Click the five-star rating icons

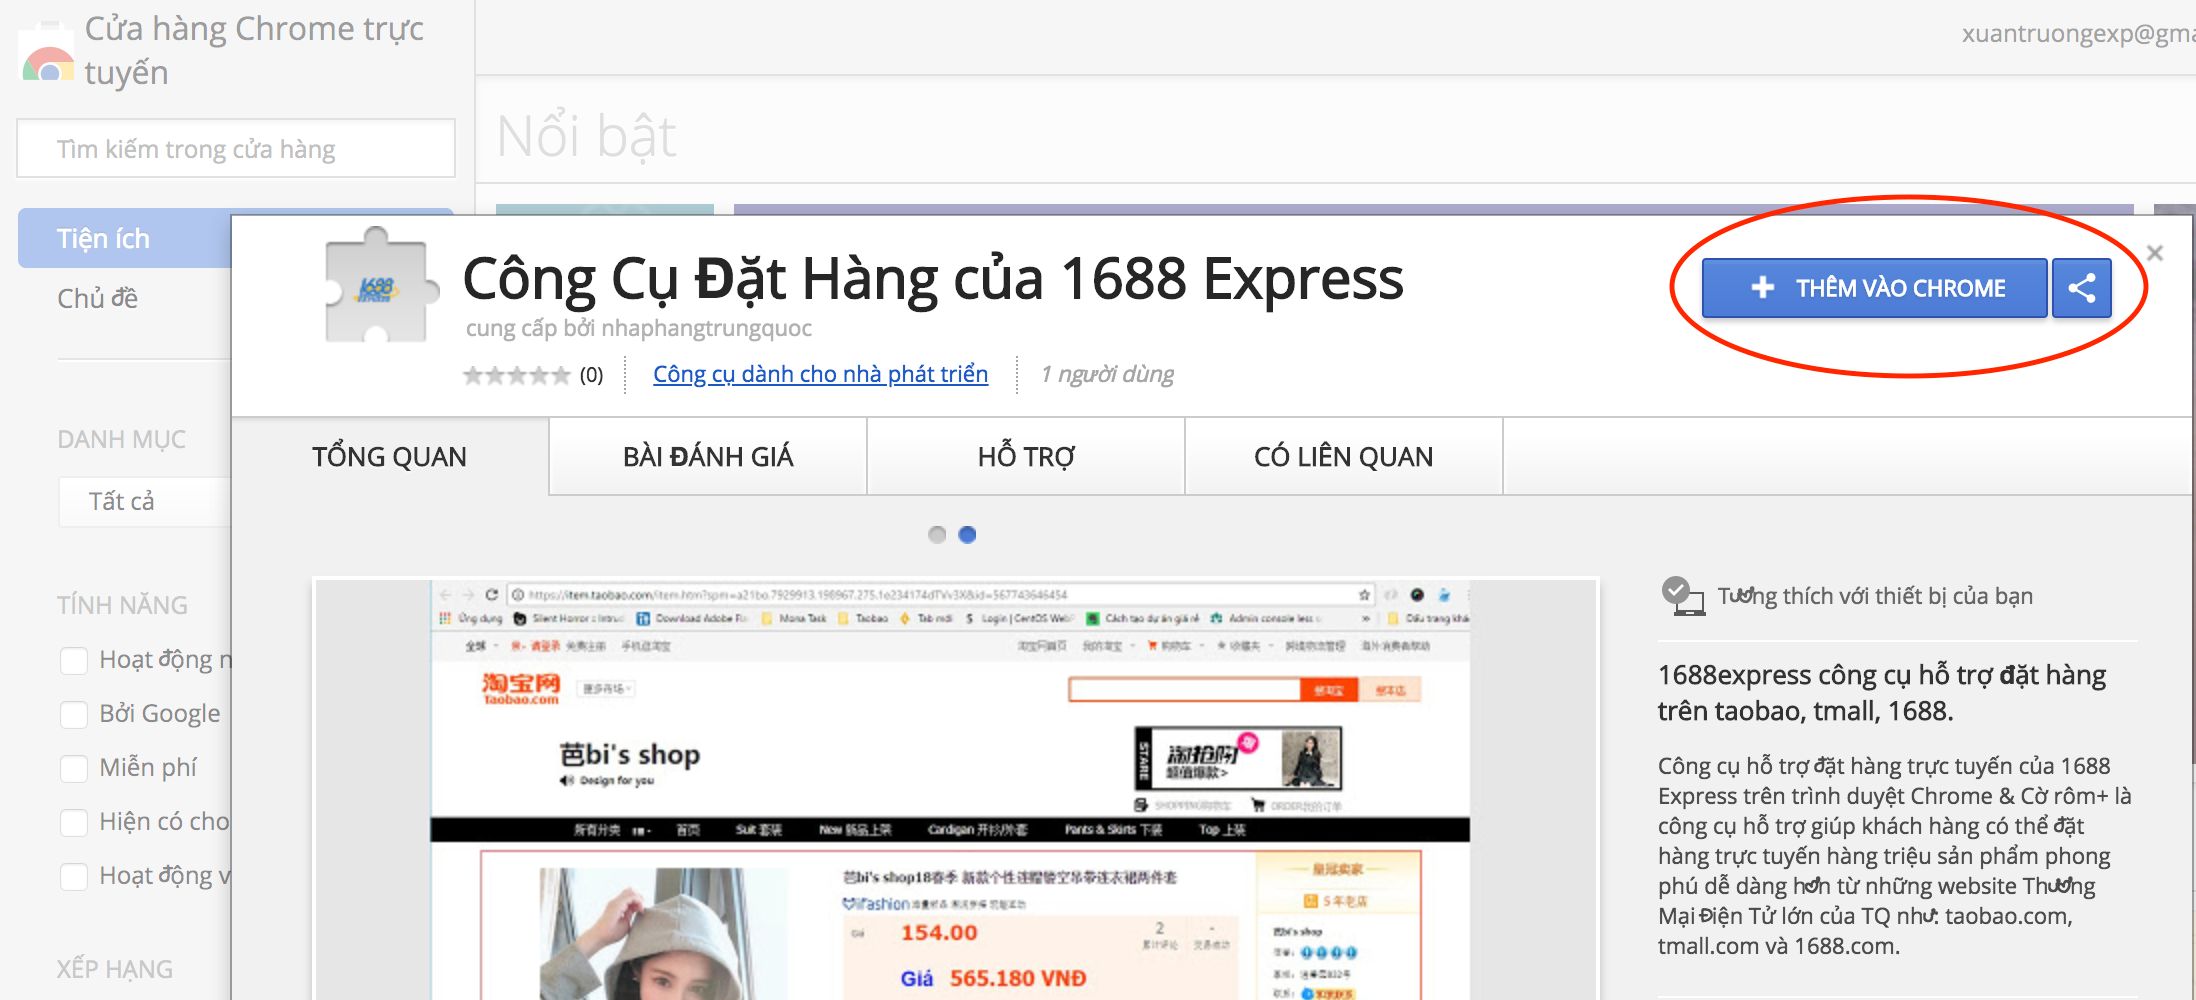click(x=516, y=375)
